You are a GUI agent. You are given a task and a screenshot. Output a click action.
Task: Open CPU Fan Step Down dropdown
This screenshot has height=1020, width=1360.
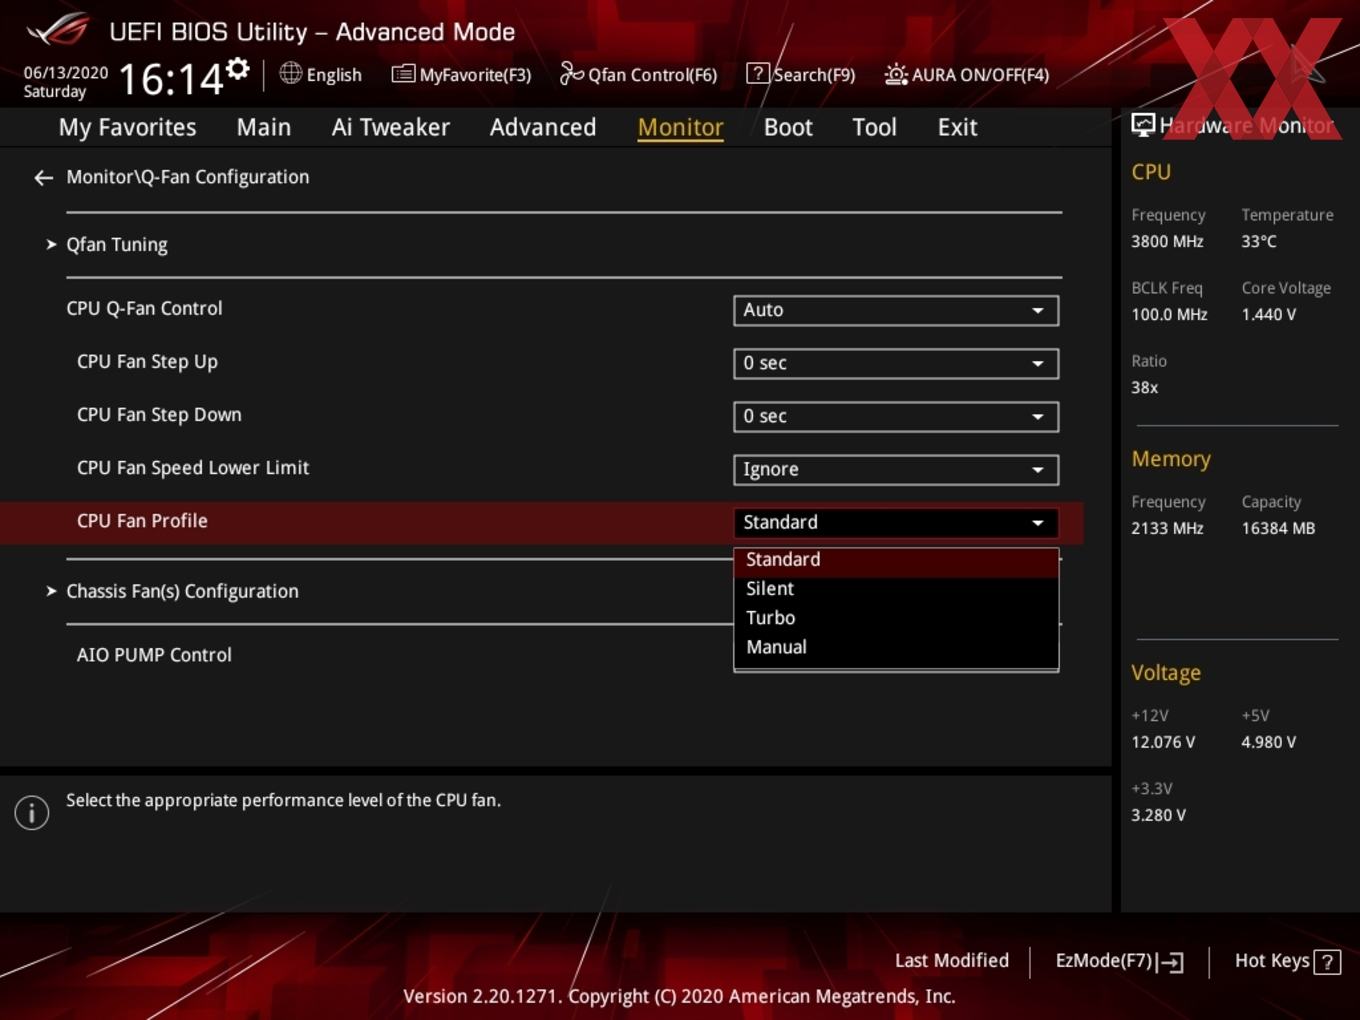click(x=896, y=416)
